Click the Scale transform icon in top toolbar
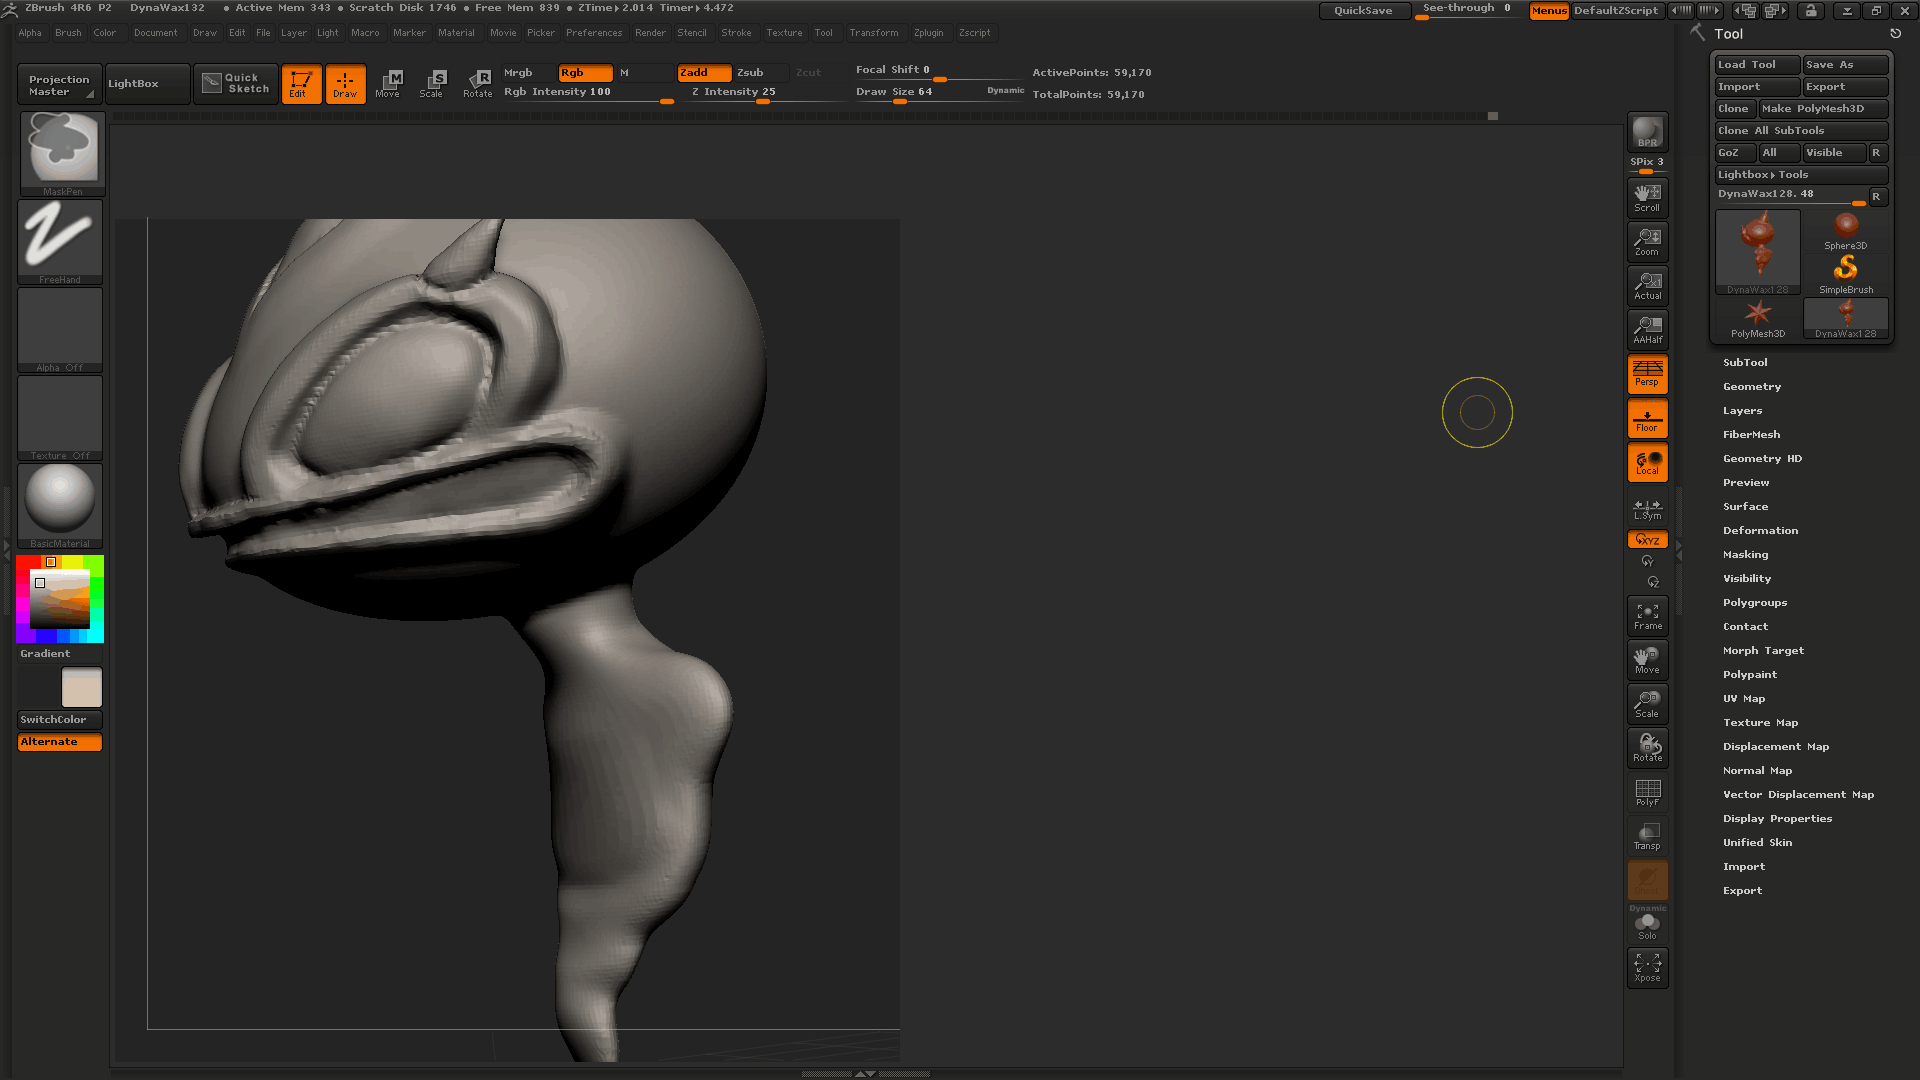Screen dimensions: 1920x1080 (432, 83)
